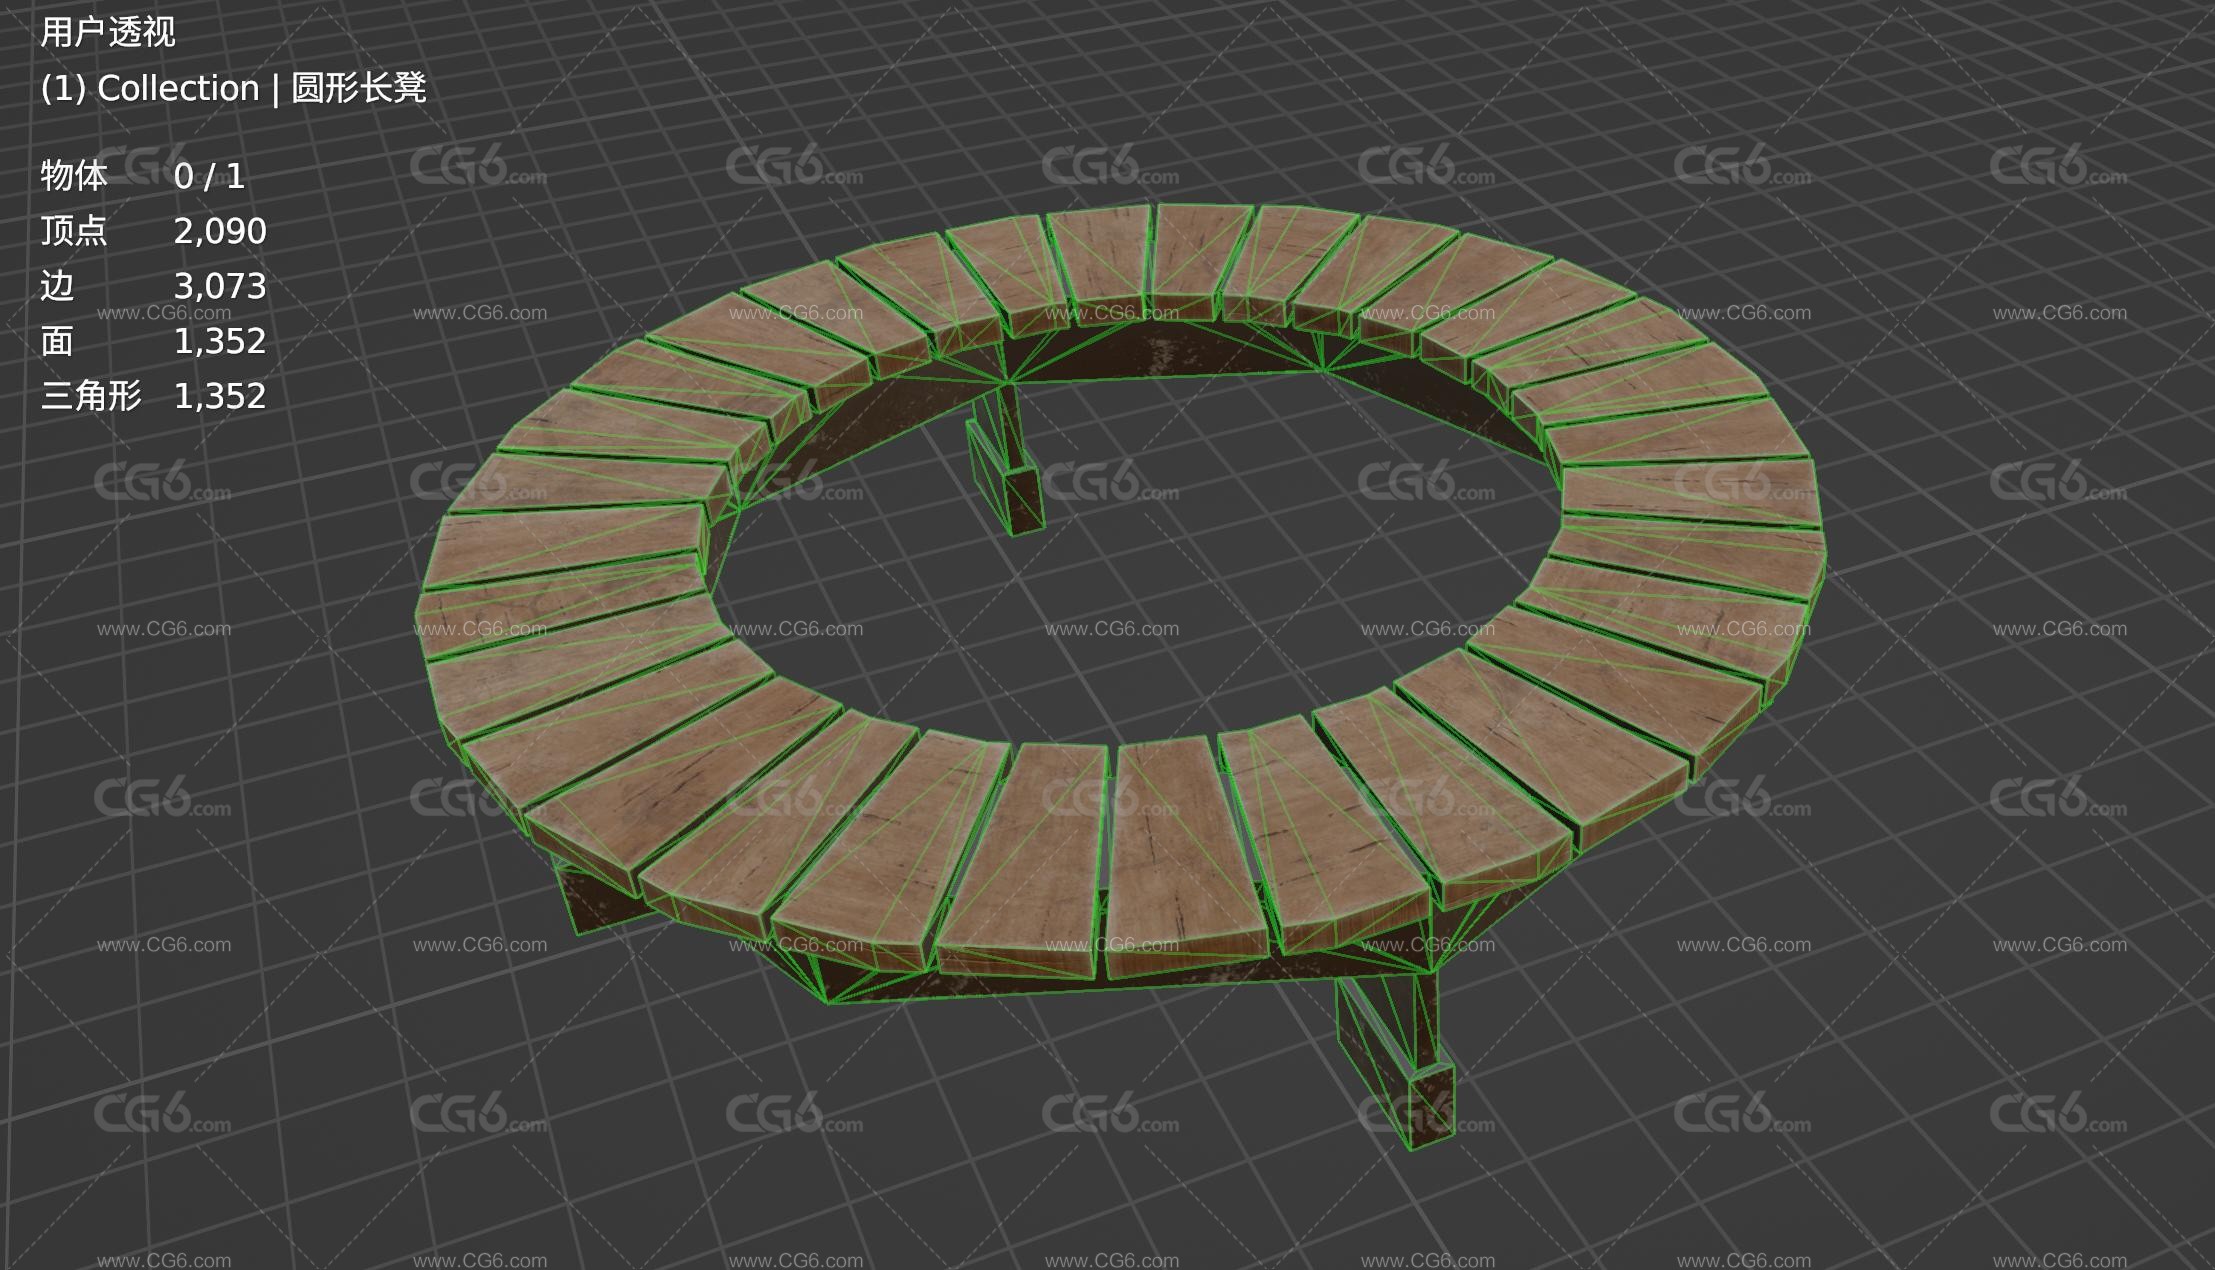Click the 1,352 value beside 三角形
Image resolution: width=2215 pixels, height=1270 pixels.
(x=220, y=397)
